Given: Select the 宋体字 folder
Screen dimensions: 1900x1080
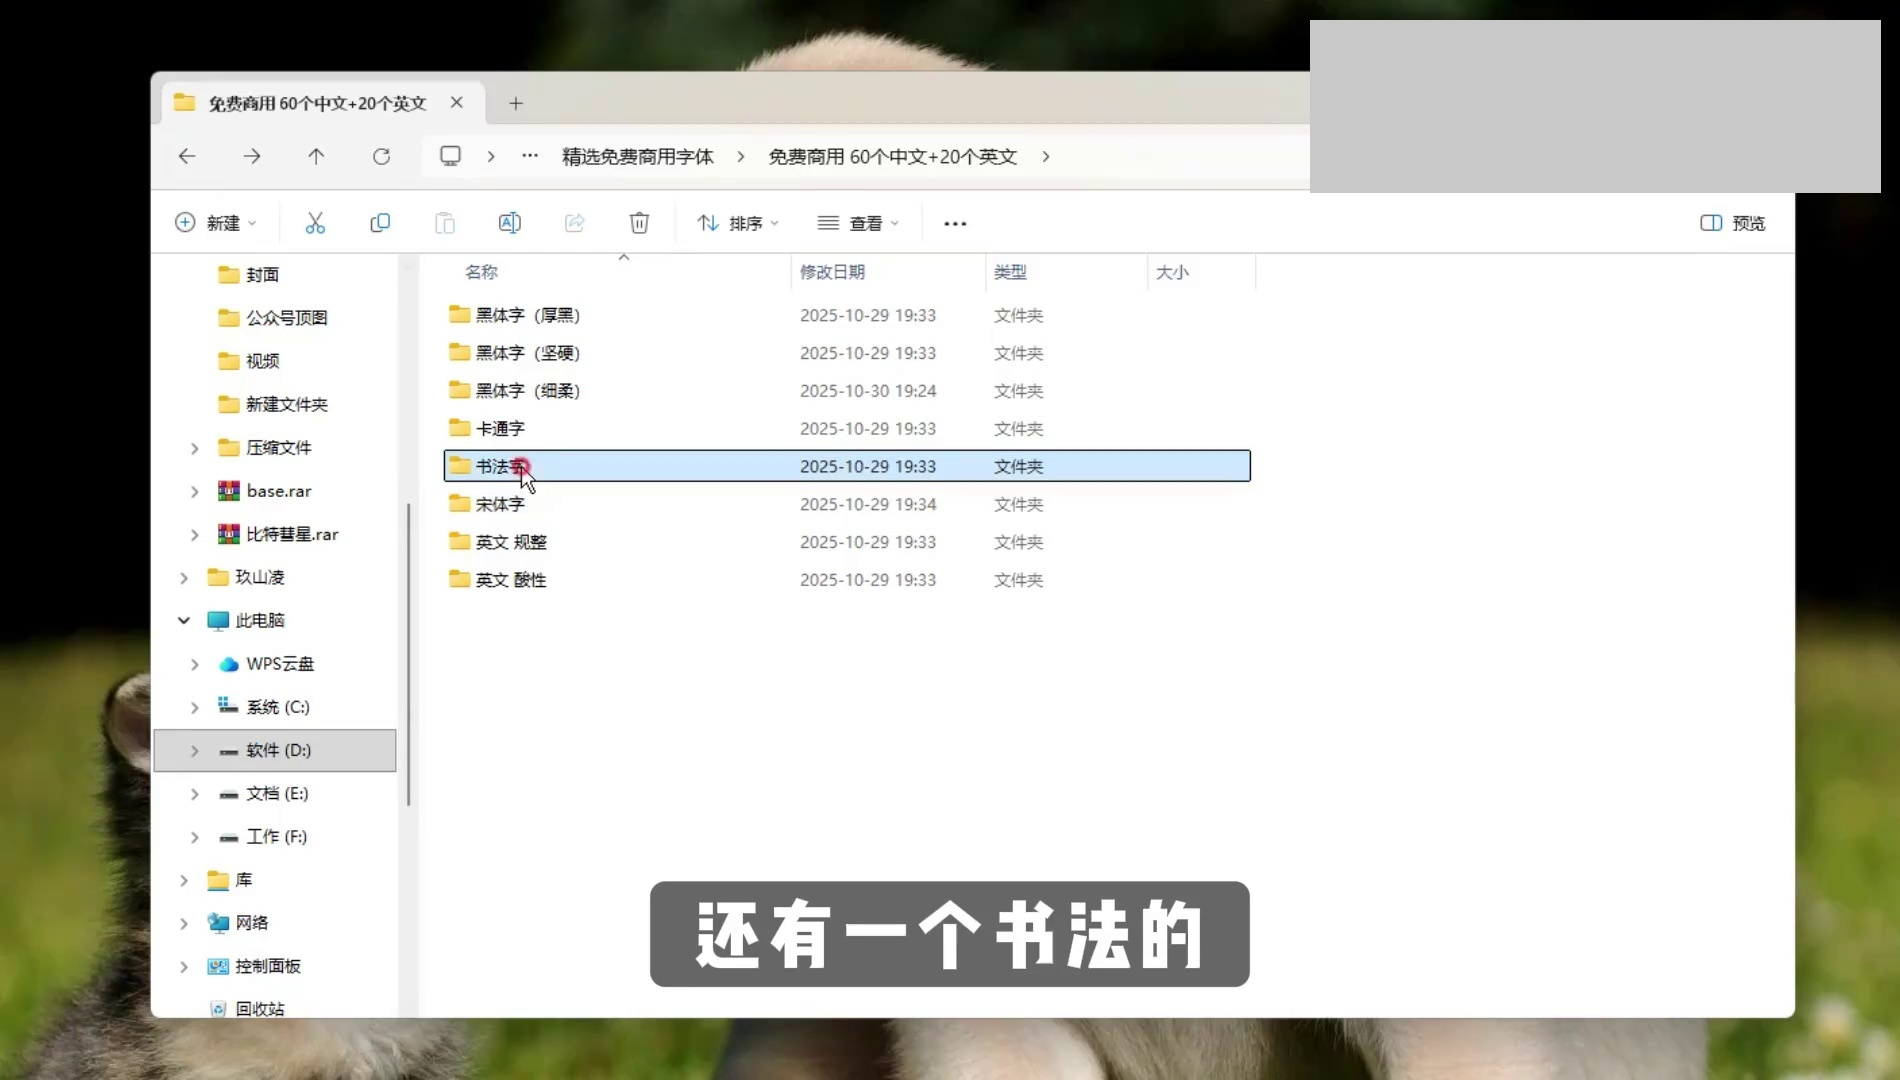Looking at the screenshot, I should 500,504.
